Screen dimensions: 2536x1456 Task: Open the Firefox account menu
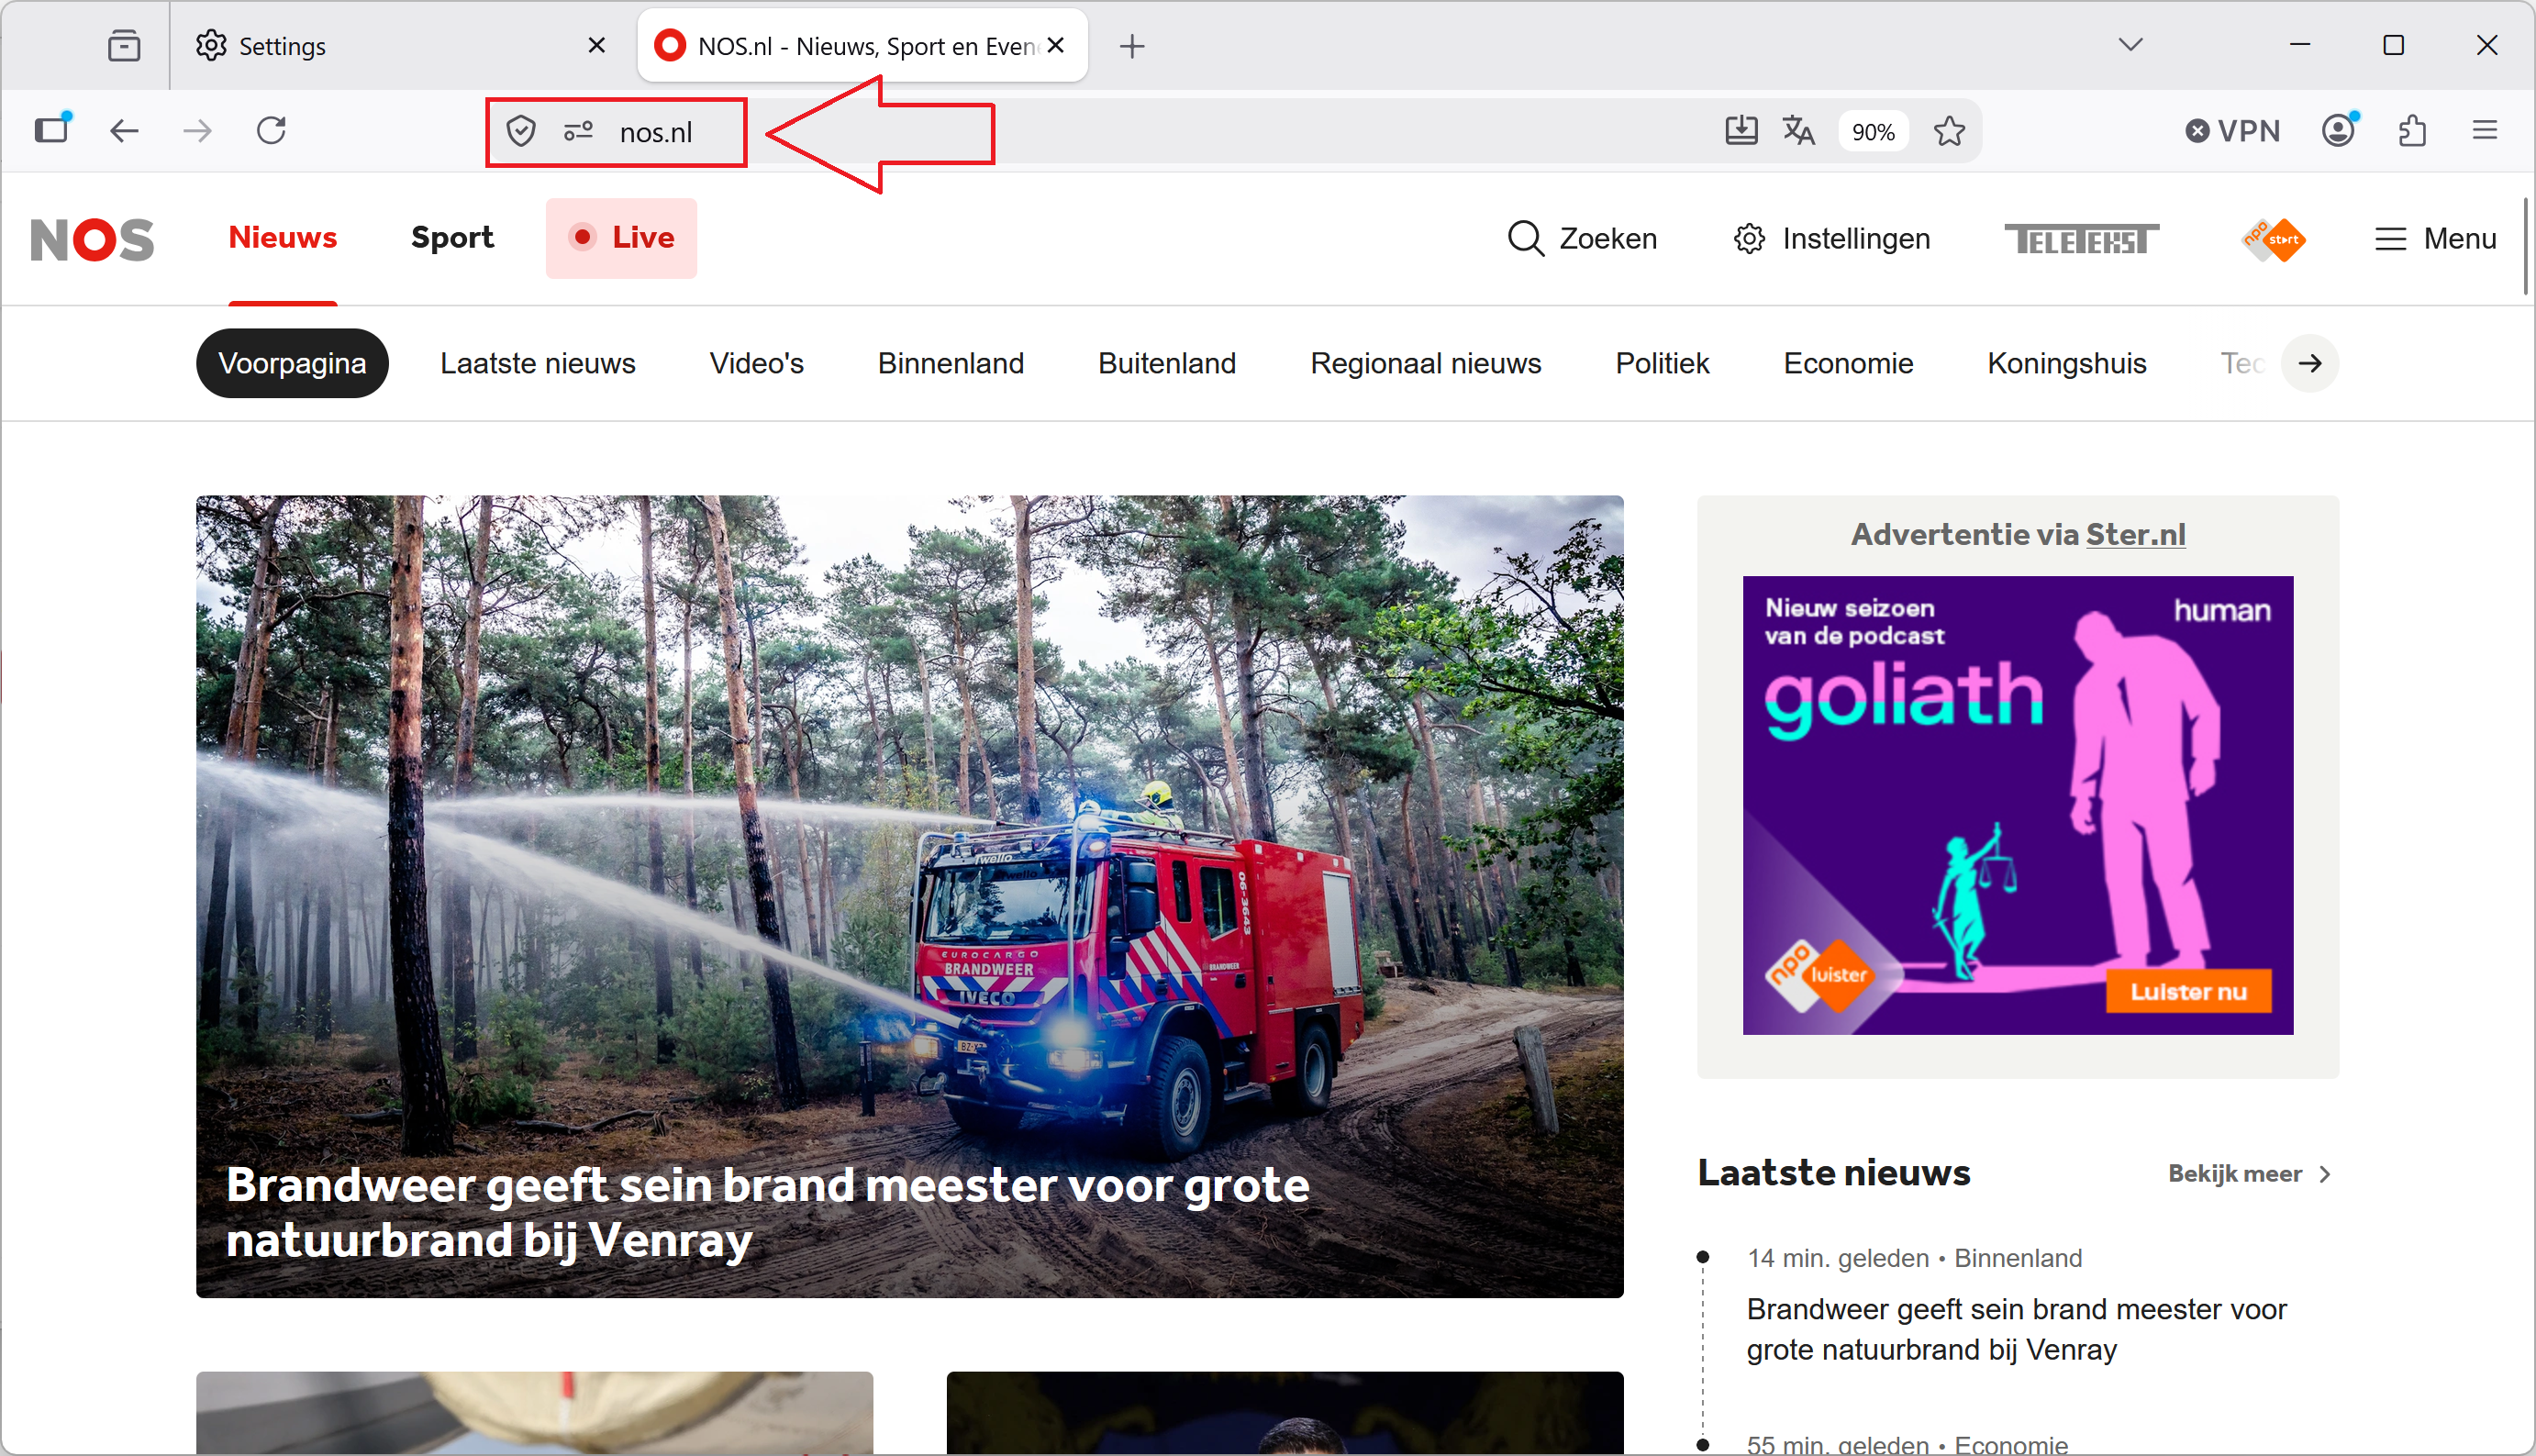2340,131
